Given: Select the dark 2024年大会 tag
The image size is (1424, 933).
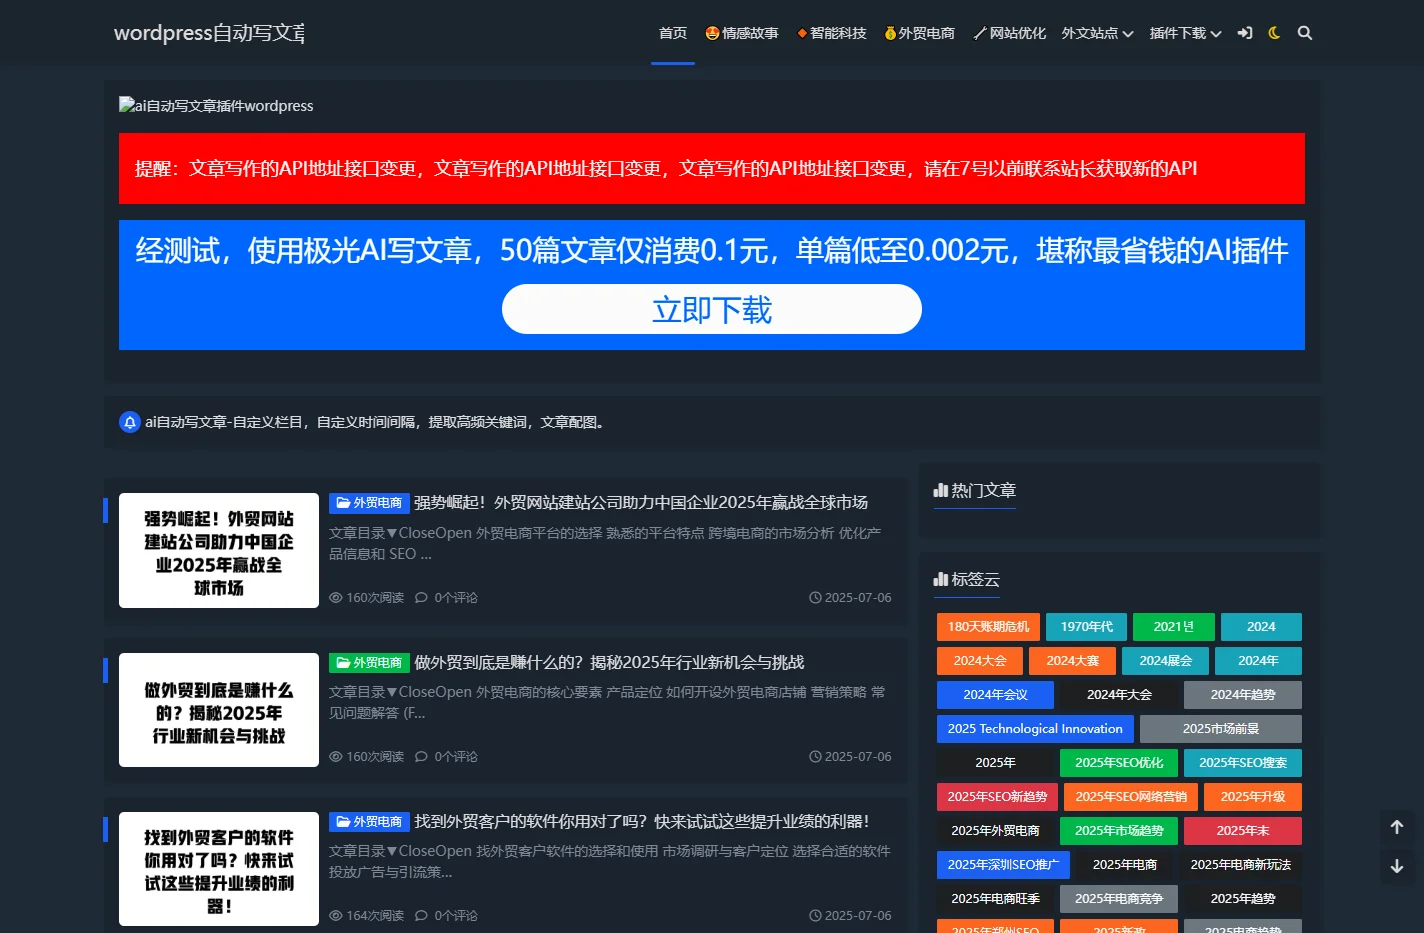Looking at the screenshot, I should [1119, 695].
